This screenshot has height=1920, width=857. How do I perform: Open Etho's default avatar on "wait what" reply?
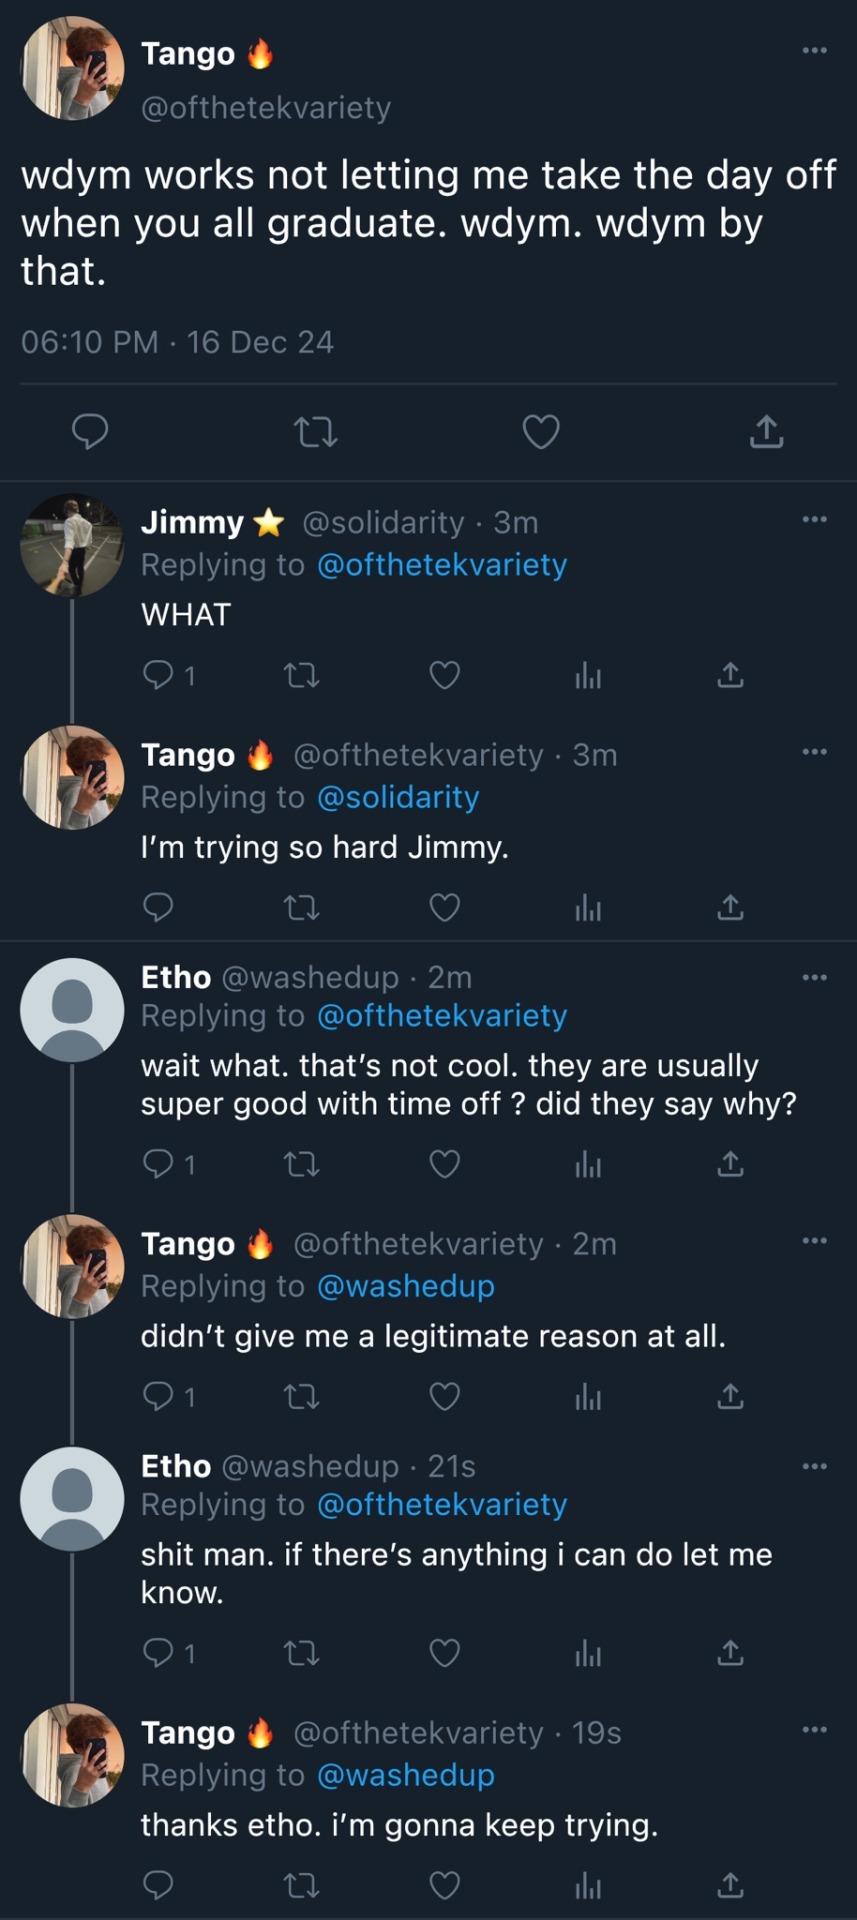tap(72, 1010)
